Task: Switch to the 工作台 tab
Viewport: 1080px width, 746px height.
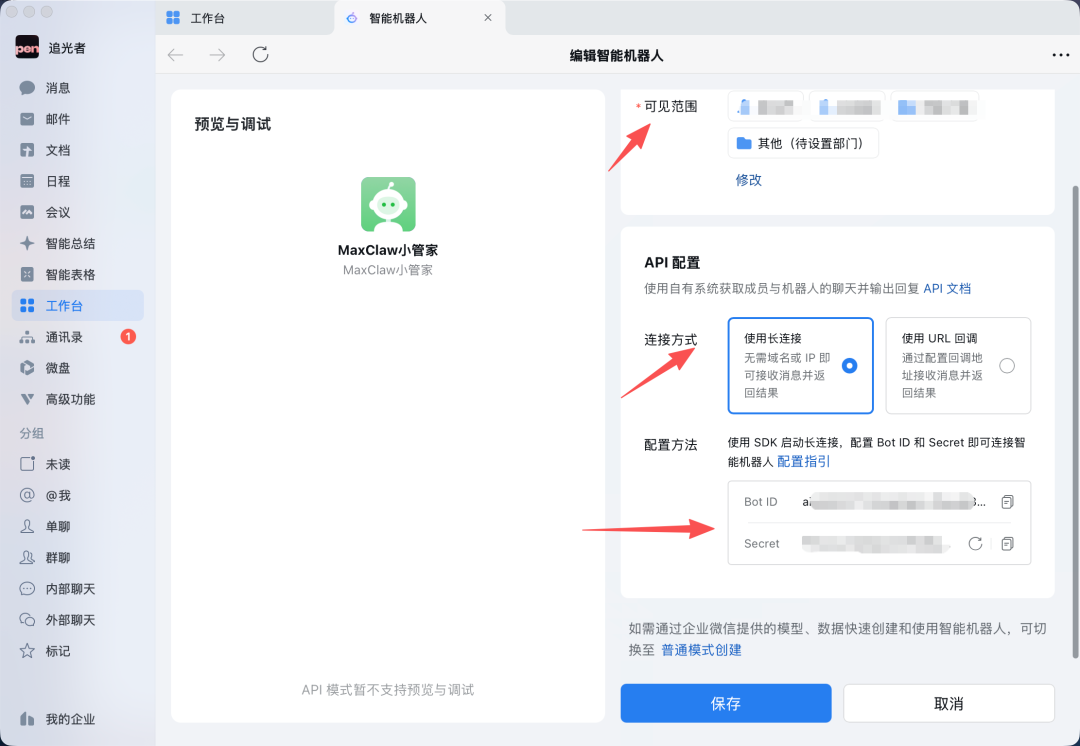Action: tap(206, 17)
